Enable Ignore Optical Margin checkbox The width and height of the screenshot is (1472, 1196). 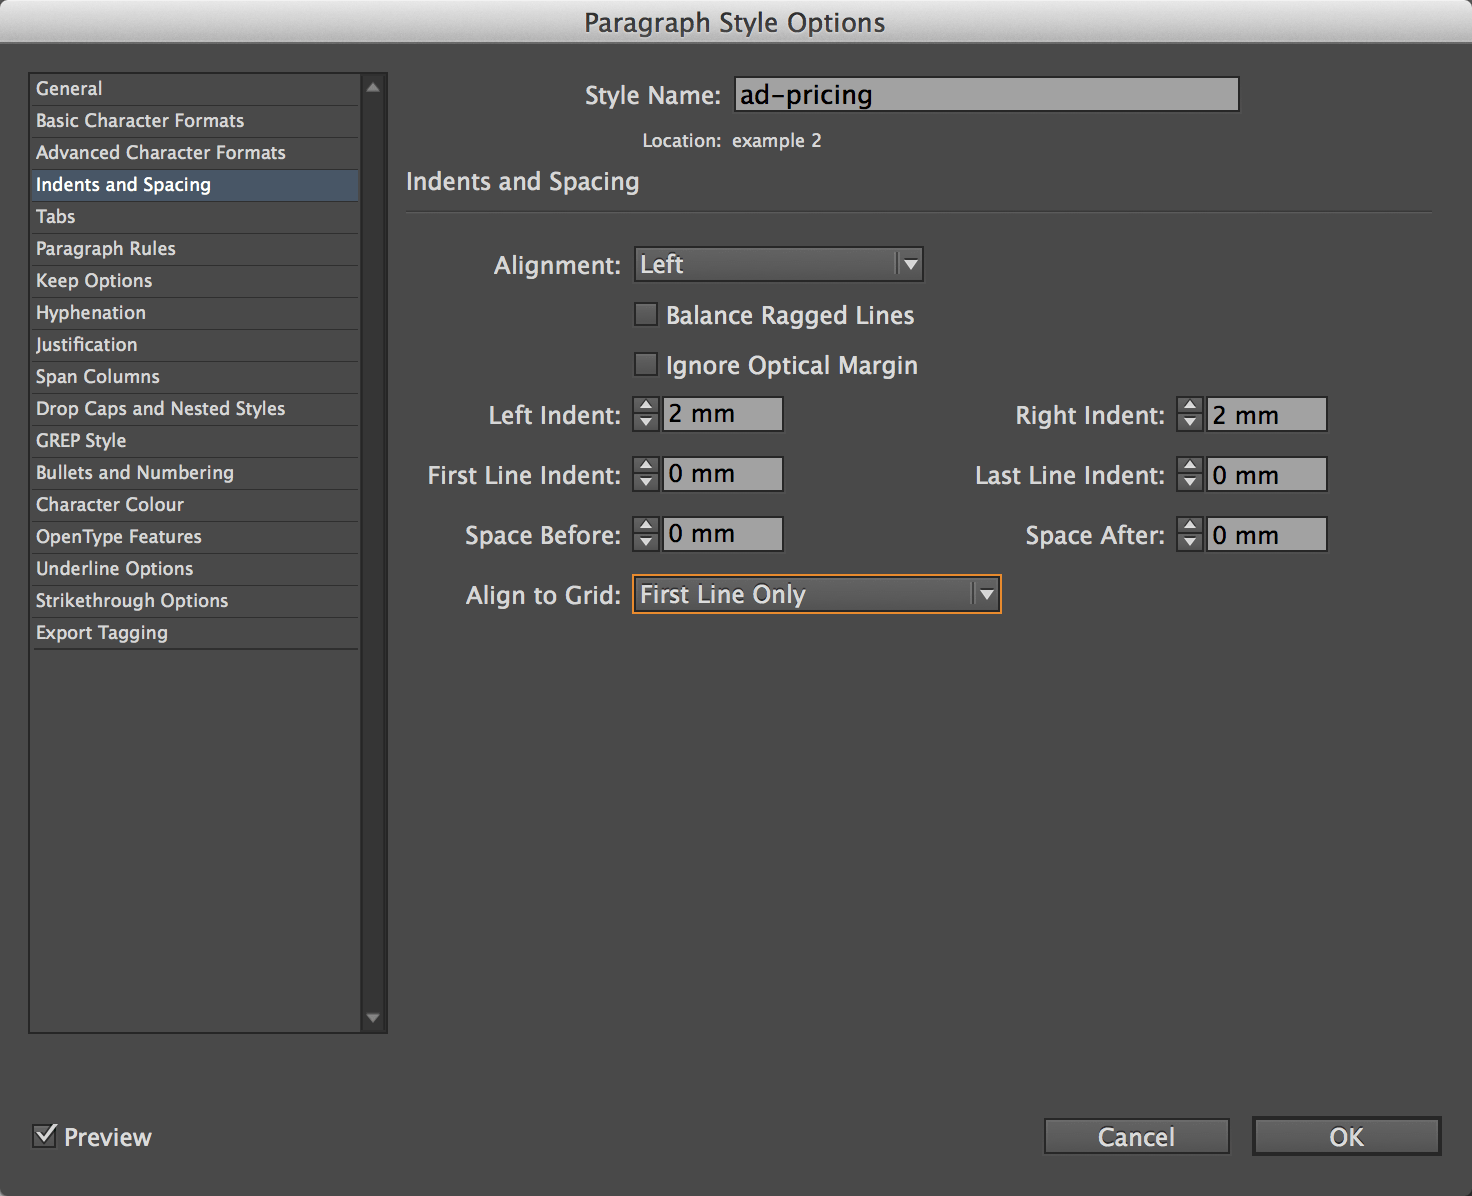[x=646, y=364]
